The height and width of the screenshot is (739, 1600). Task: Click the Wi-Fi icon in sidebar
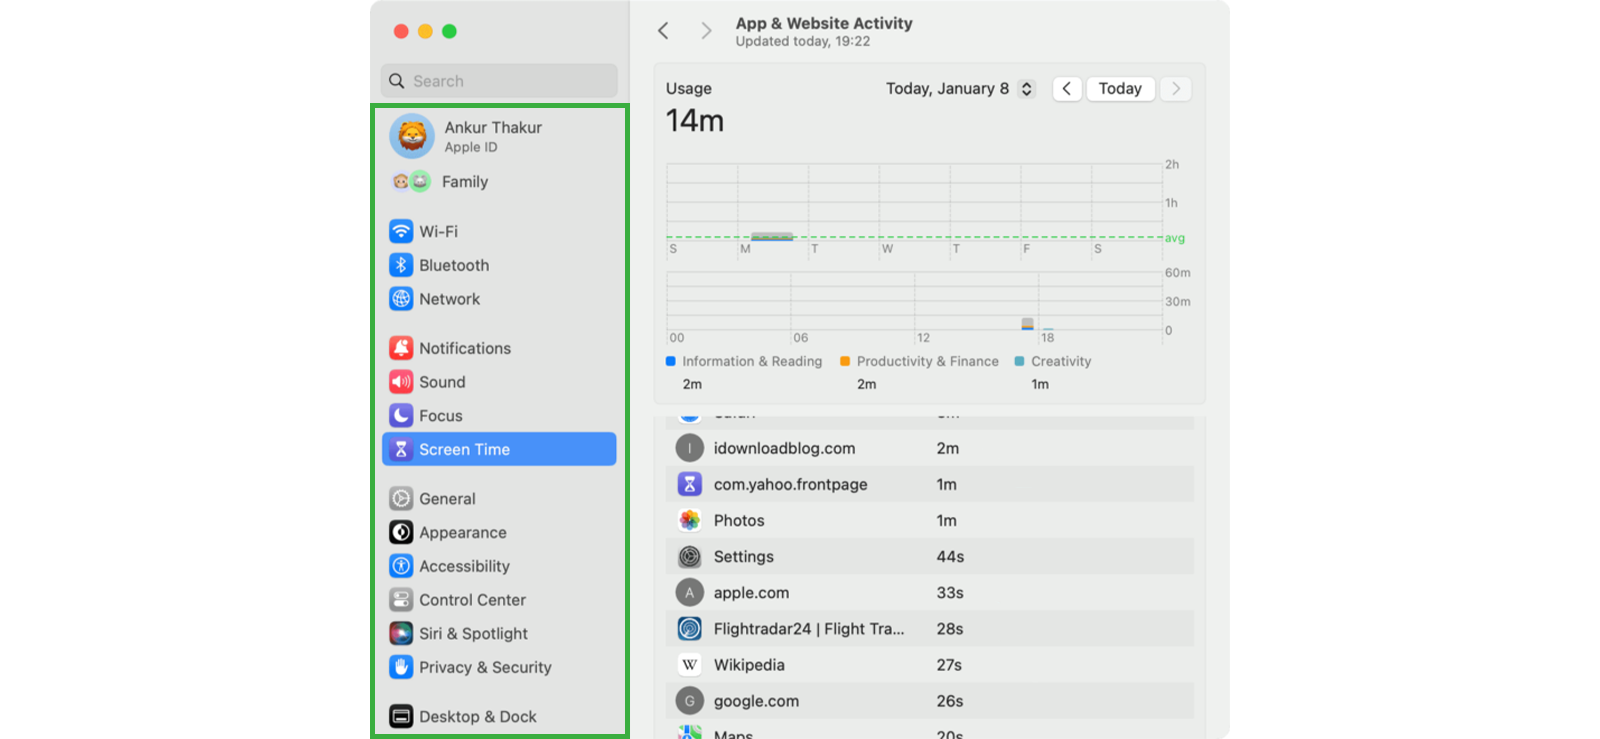pyautogui.click(x=401, y=231)
